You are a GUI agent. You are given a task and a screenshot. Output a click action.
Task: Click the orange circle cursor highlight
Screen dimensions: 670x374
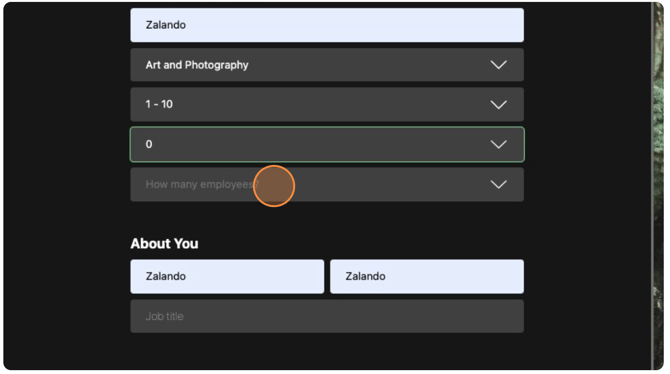274,186
